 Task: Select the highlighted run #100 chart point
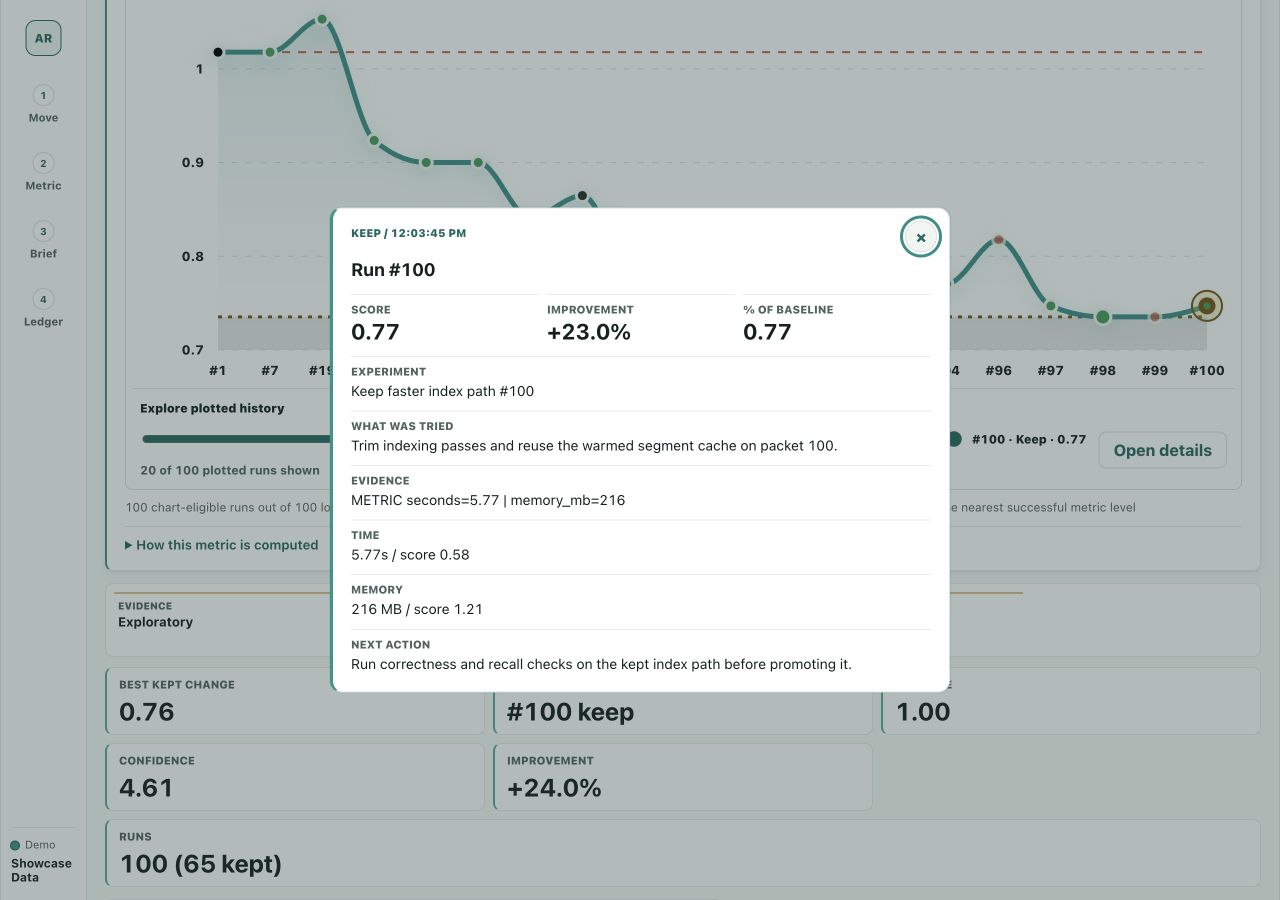[x=1207, y=306]
